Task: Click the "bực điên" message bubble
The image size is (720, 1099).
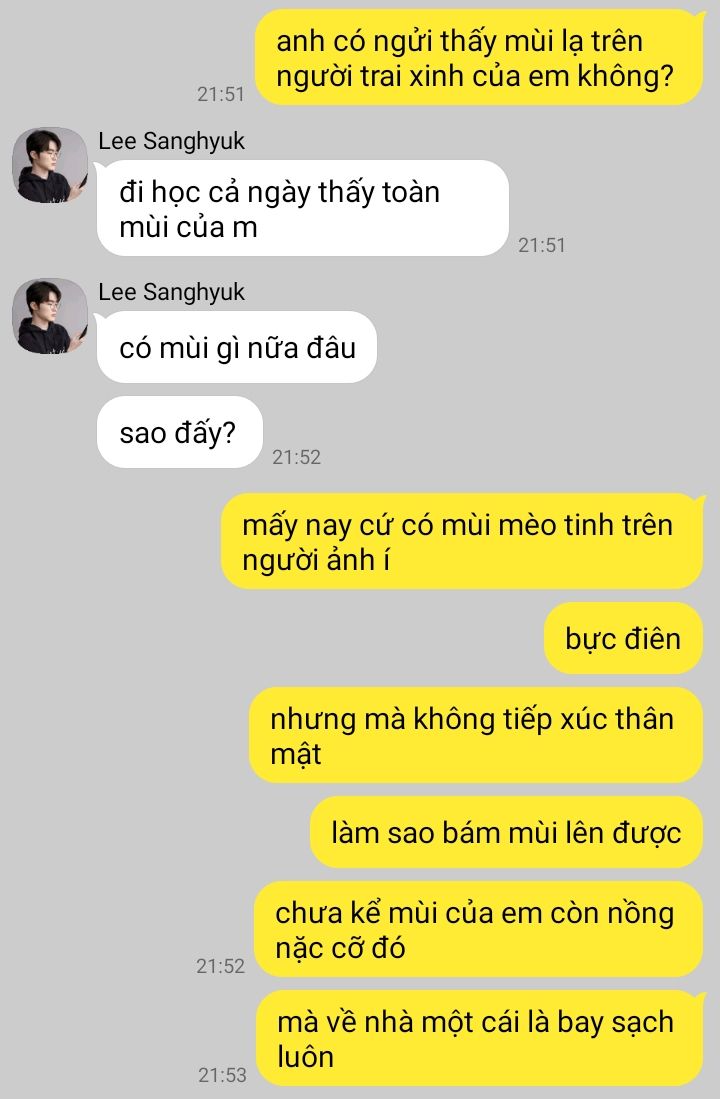Action: (623, 639)
